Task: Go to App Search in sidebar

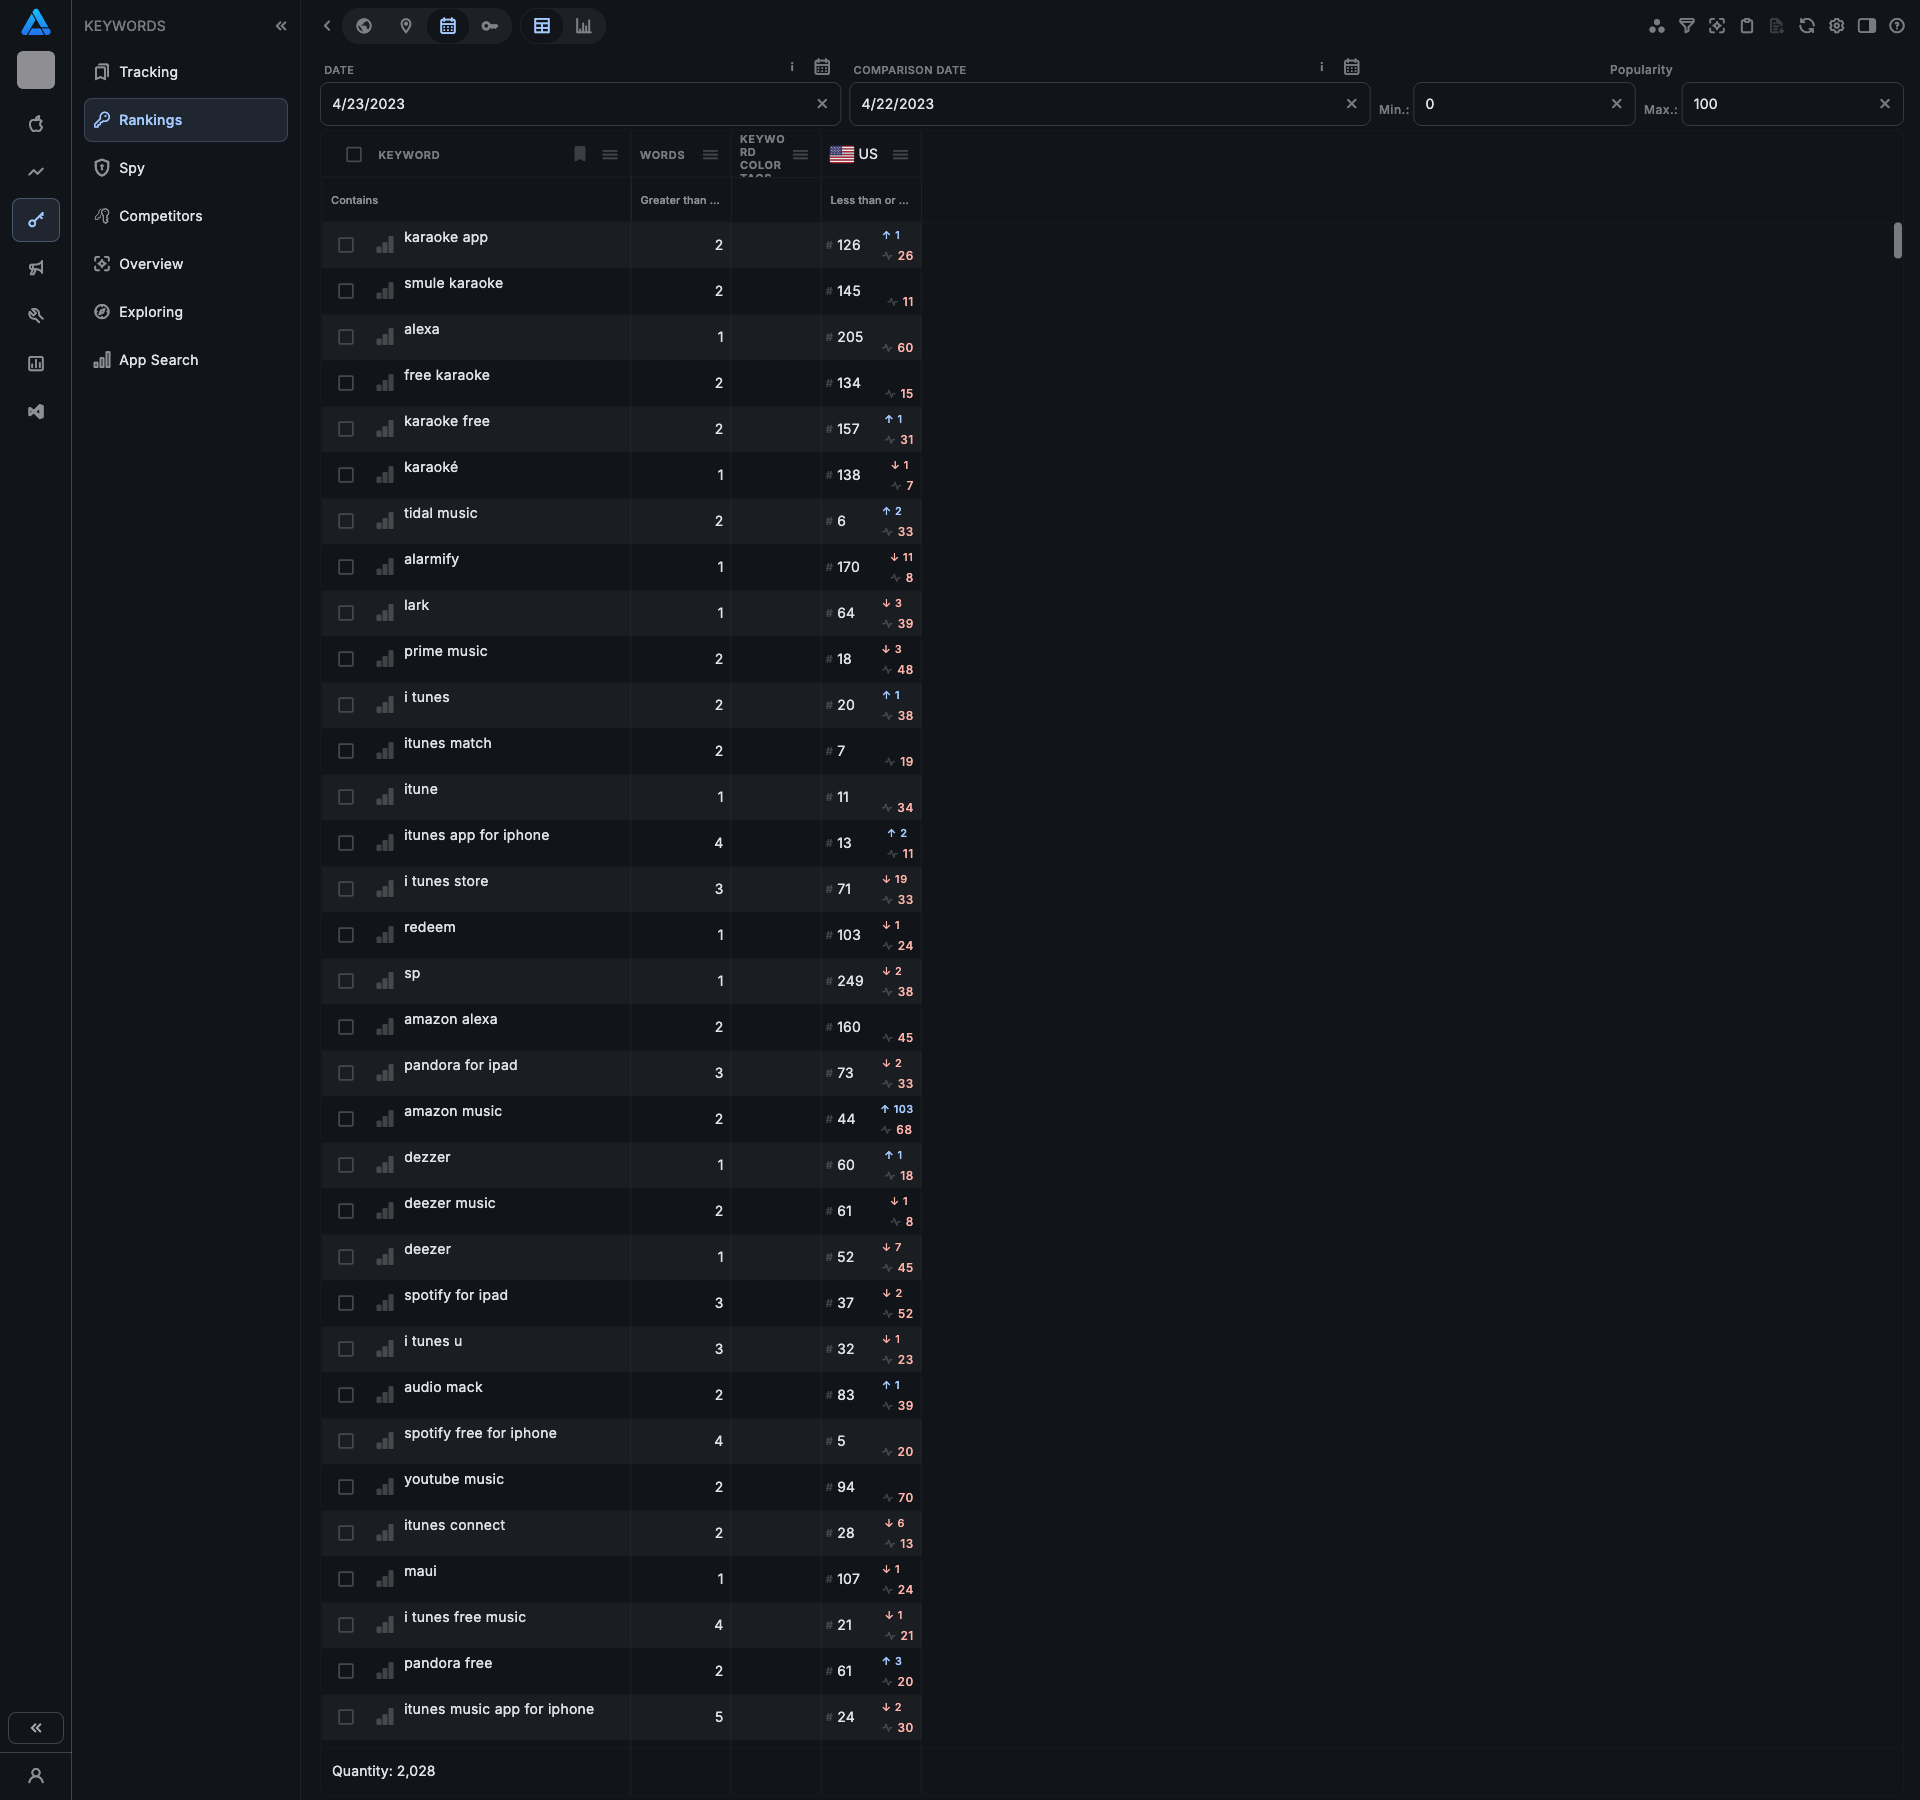Action: (x=158, y=360)
